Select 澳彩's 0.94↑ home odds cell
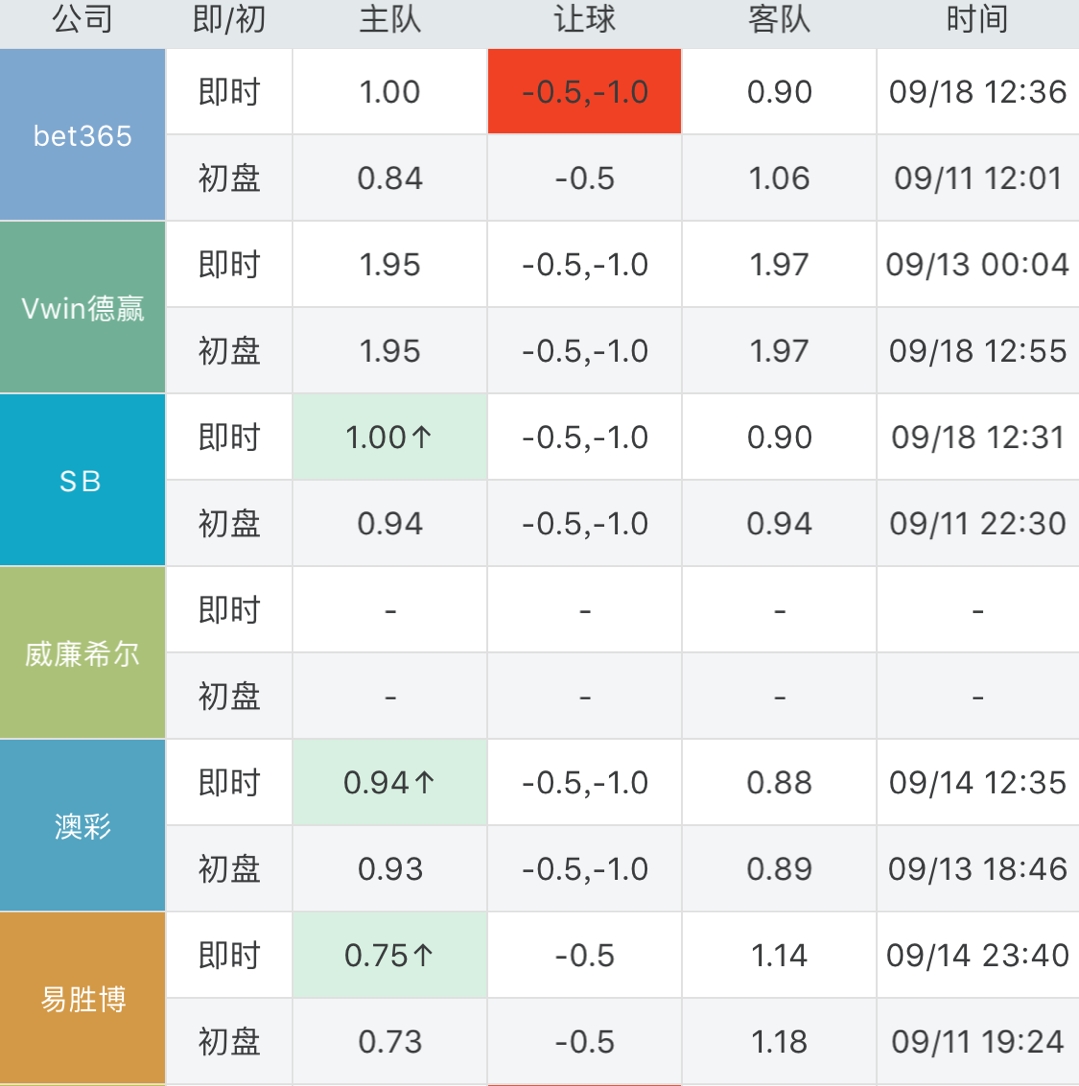 pyautogui.click(x=389, y=783)
